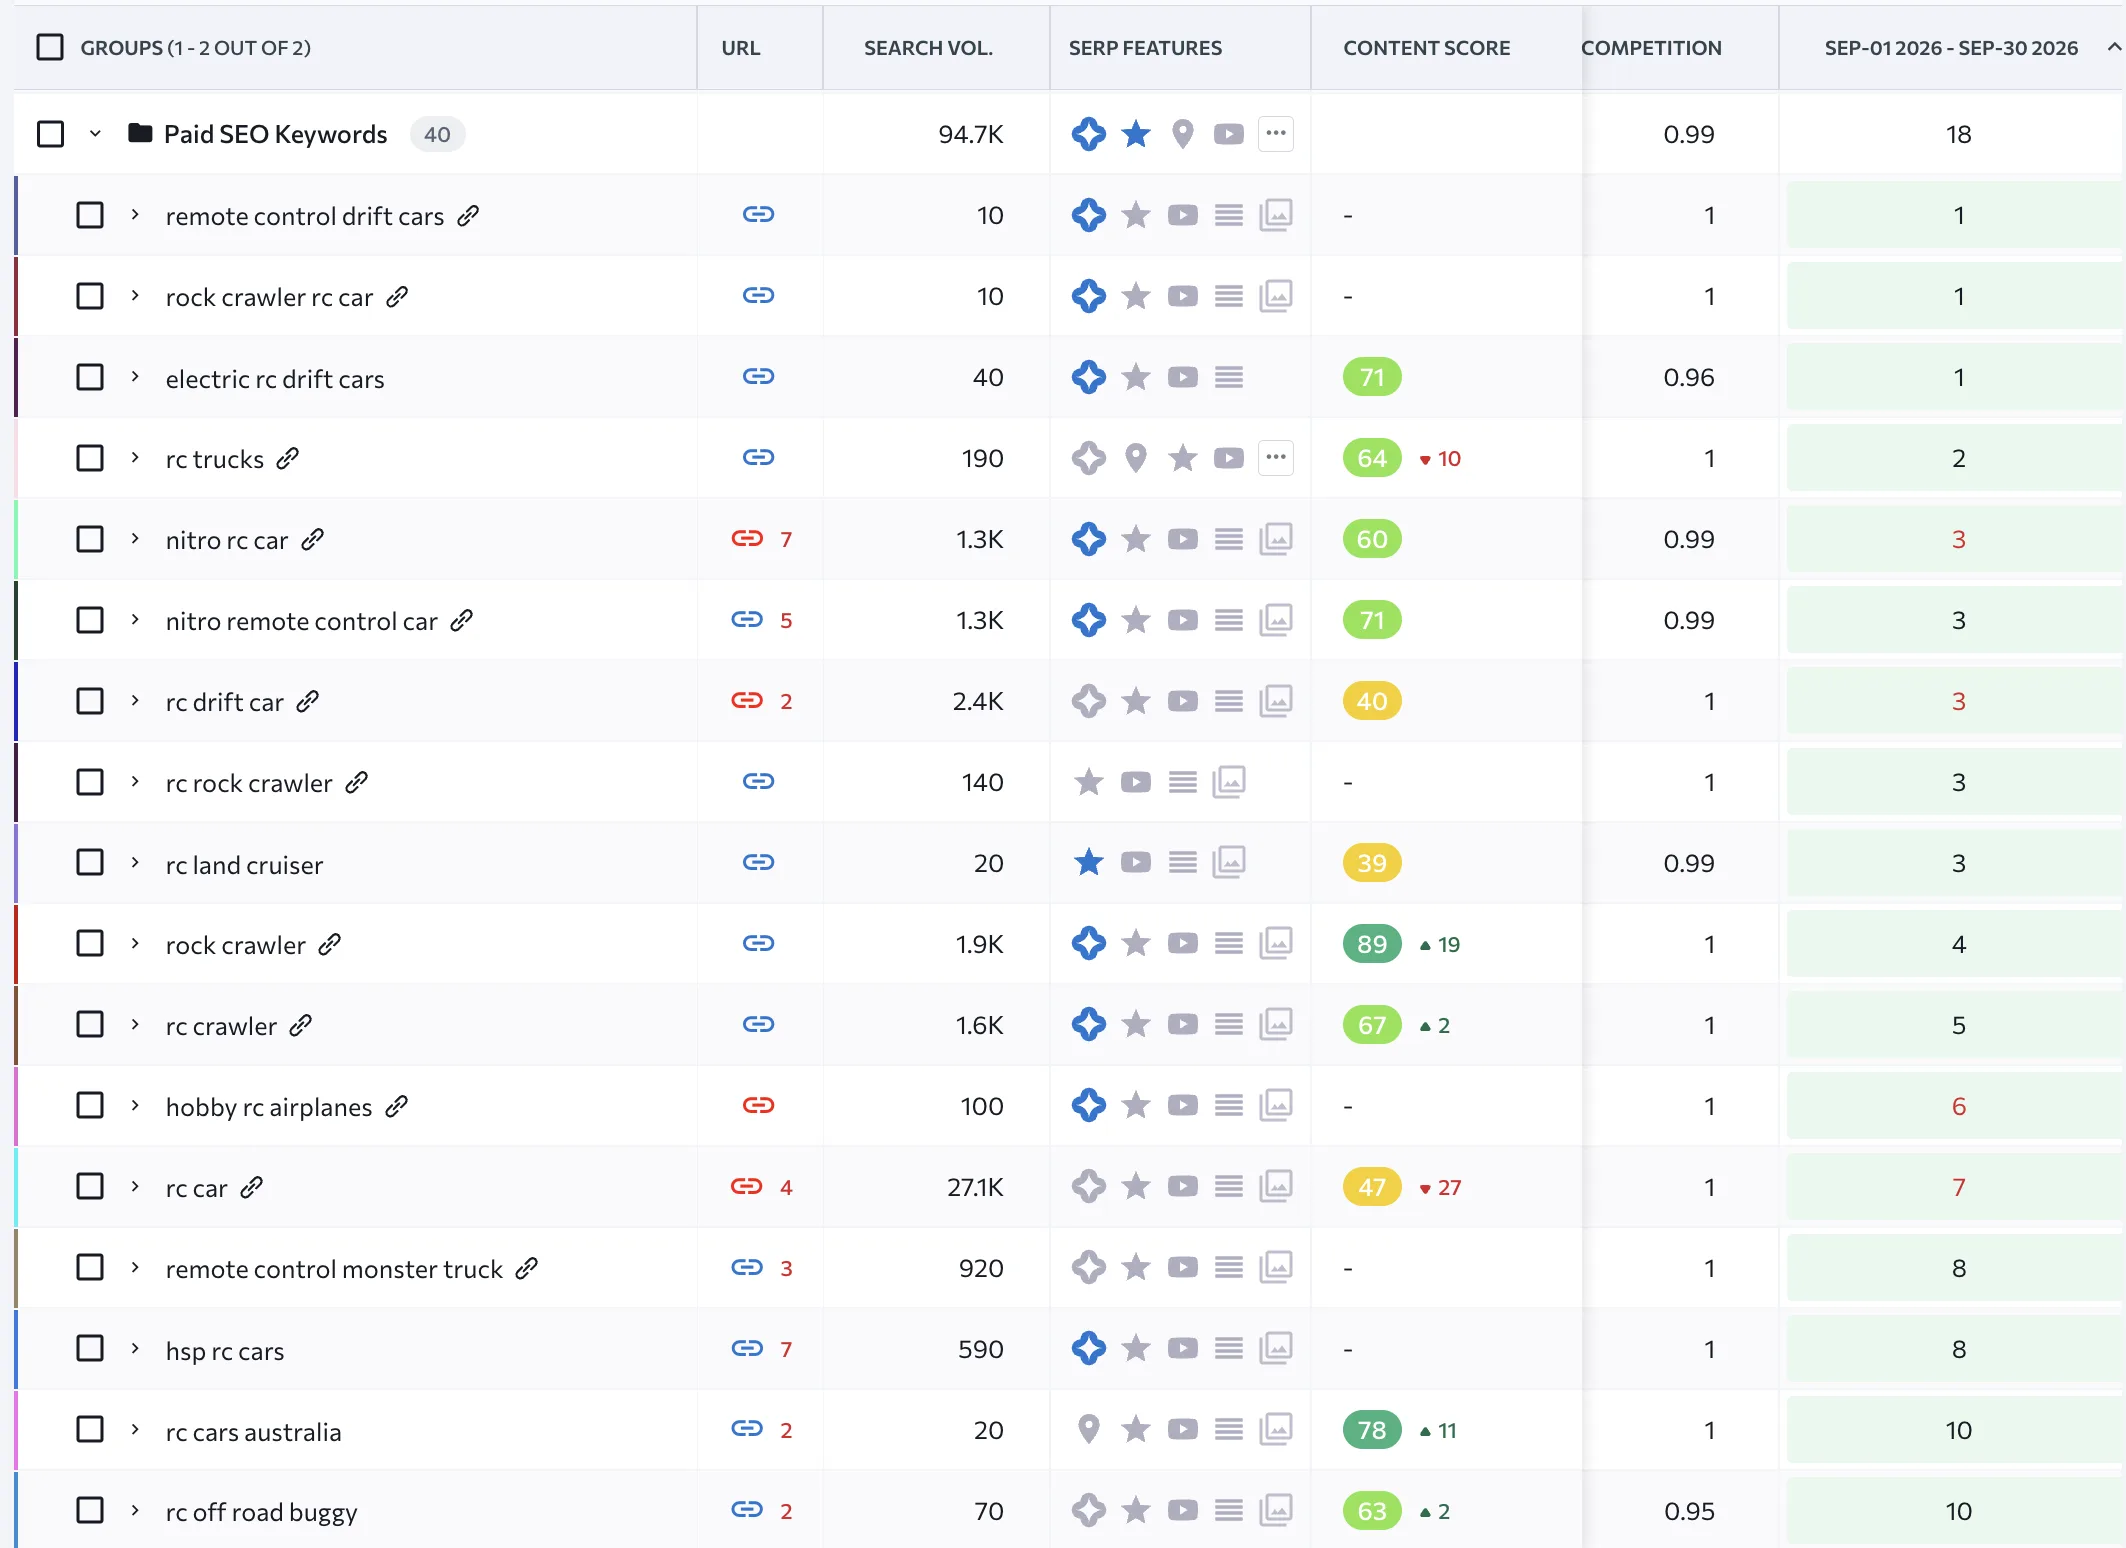Tick checkbox for rc off road buggy
This screenshot has width=2126, height=1548.
pyautogui.click(x=90, y=1510)
